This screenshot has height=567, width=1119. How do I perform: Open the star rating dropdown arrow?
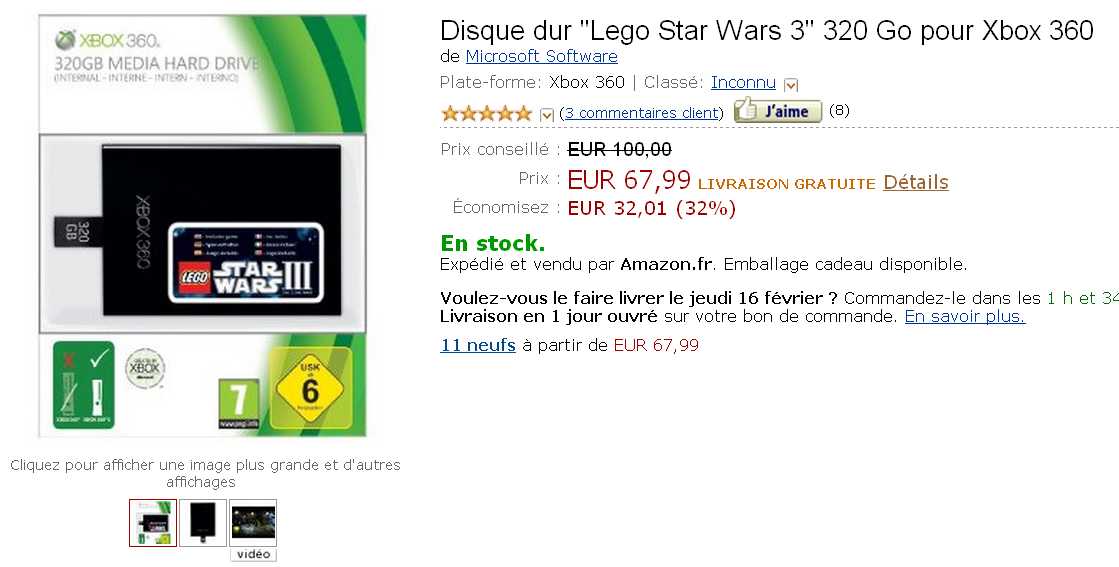click(547, 114)
